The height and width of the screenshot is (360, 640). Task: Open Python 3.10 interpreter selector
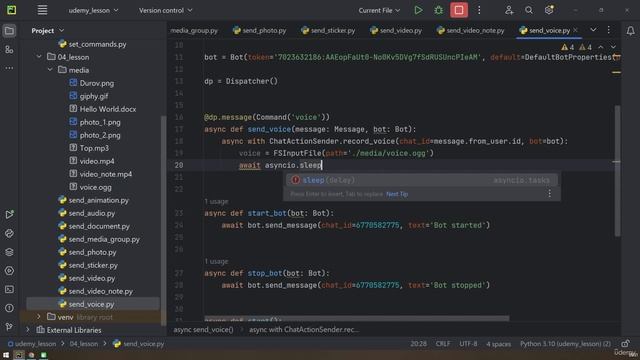pyautogui.click(x=565, y=344)
